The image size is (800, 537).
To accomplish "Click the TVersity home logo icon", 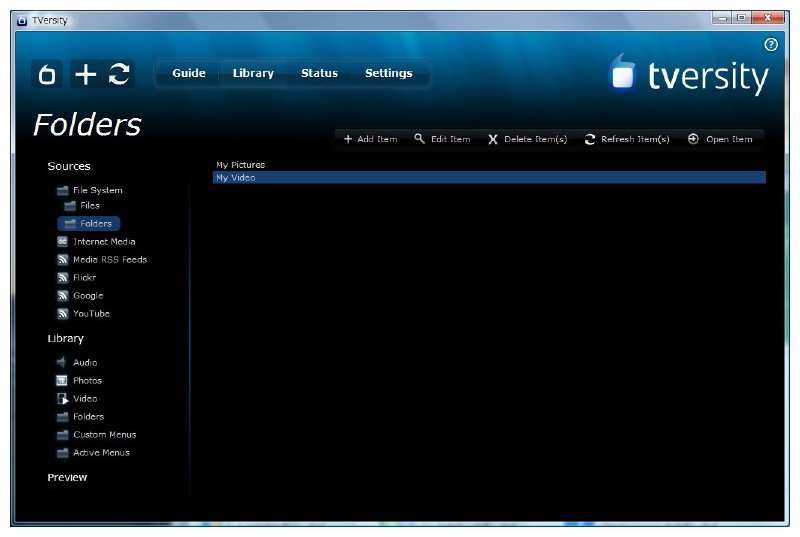I will (47, 74).
